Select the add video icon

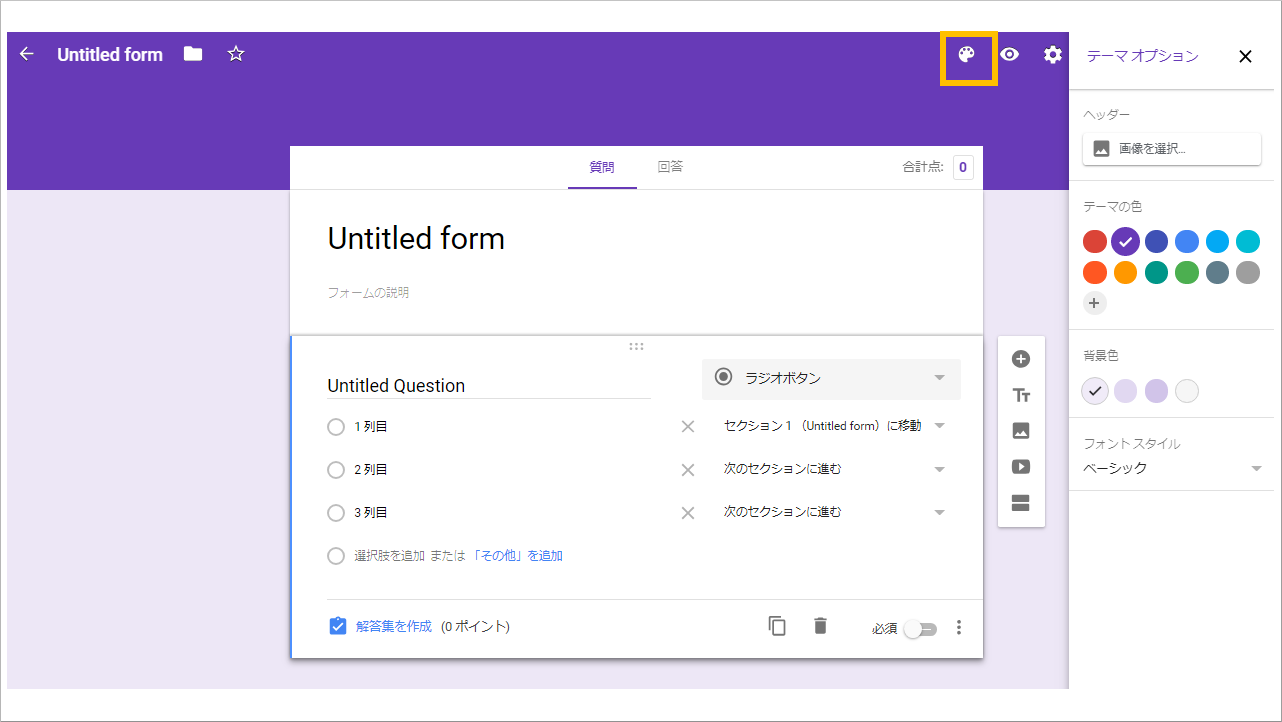(x=1021, y=466)
